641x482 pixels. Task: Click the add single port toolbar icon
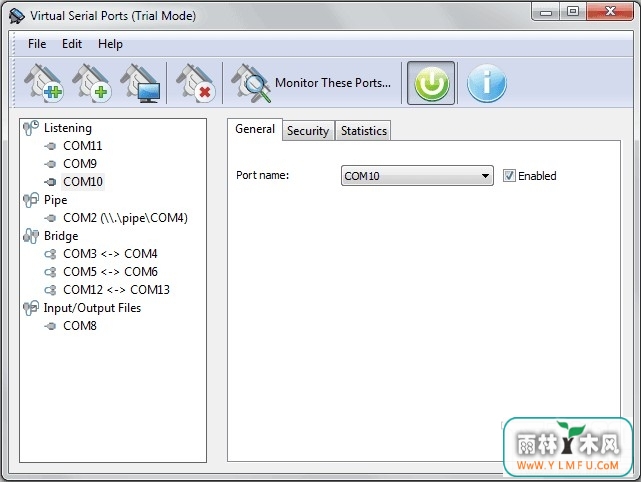point(92,83)
